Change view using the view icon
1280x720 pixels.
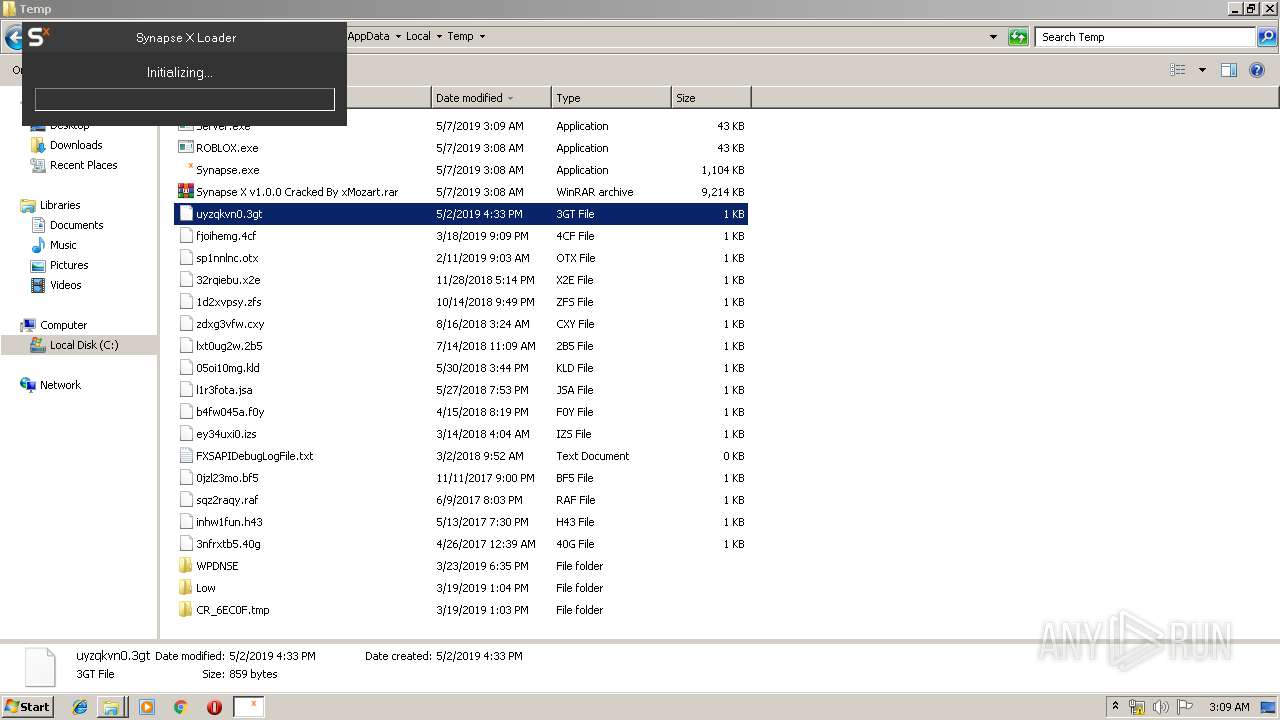pos(1178,70)
